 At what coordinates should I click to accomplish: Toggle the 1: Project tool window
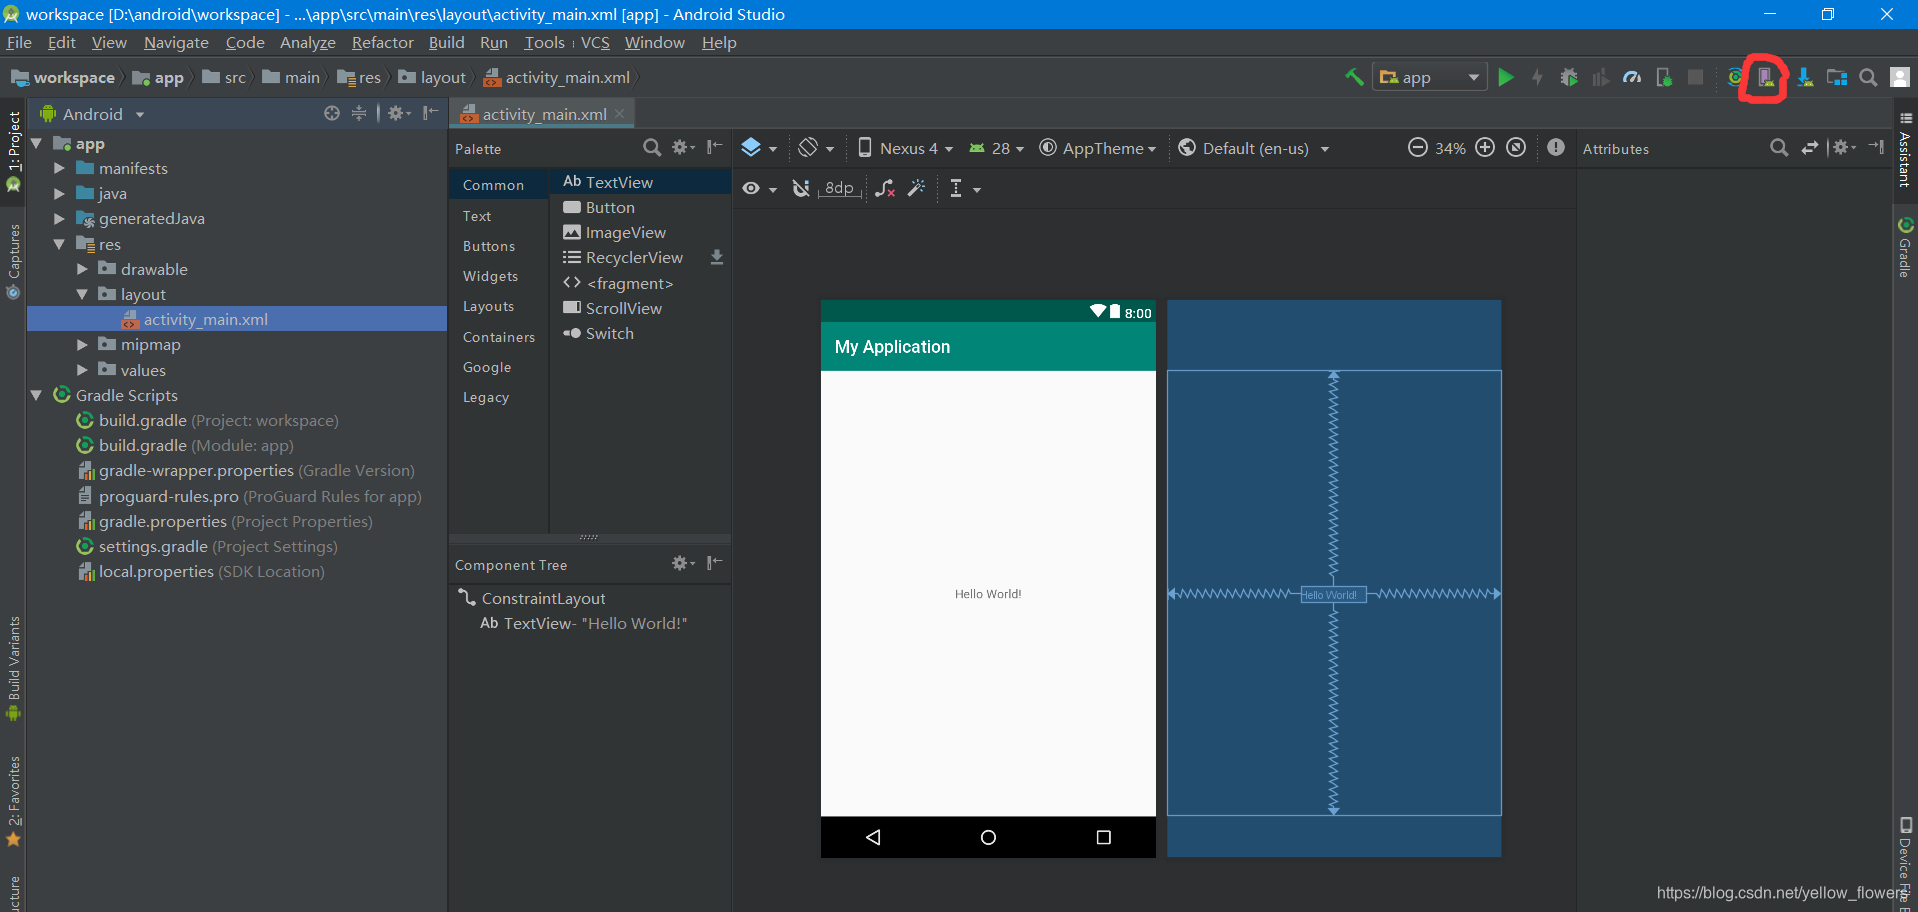tap(14, 151)
